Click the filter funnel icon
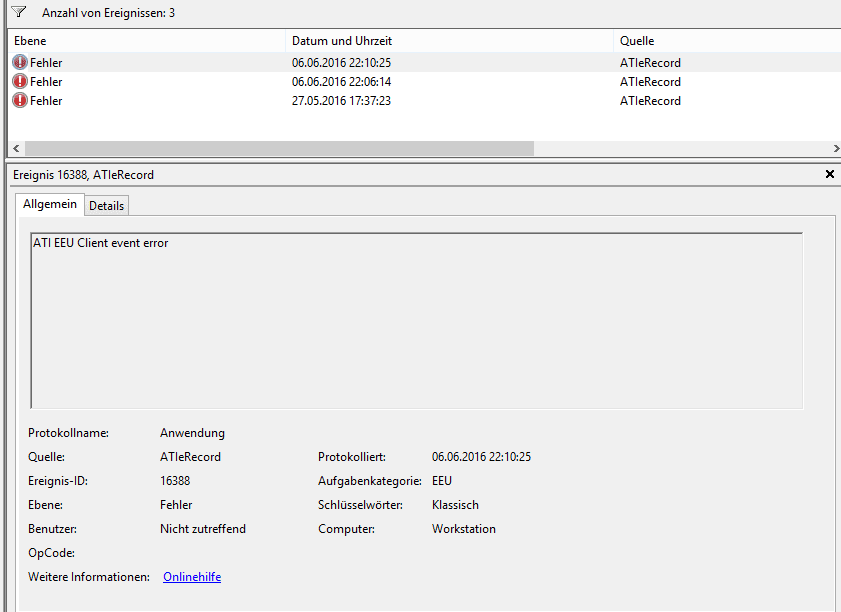 coord(19,12)
